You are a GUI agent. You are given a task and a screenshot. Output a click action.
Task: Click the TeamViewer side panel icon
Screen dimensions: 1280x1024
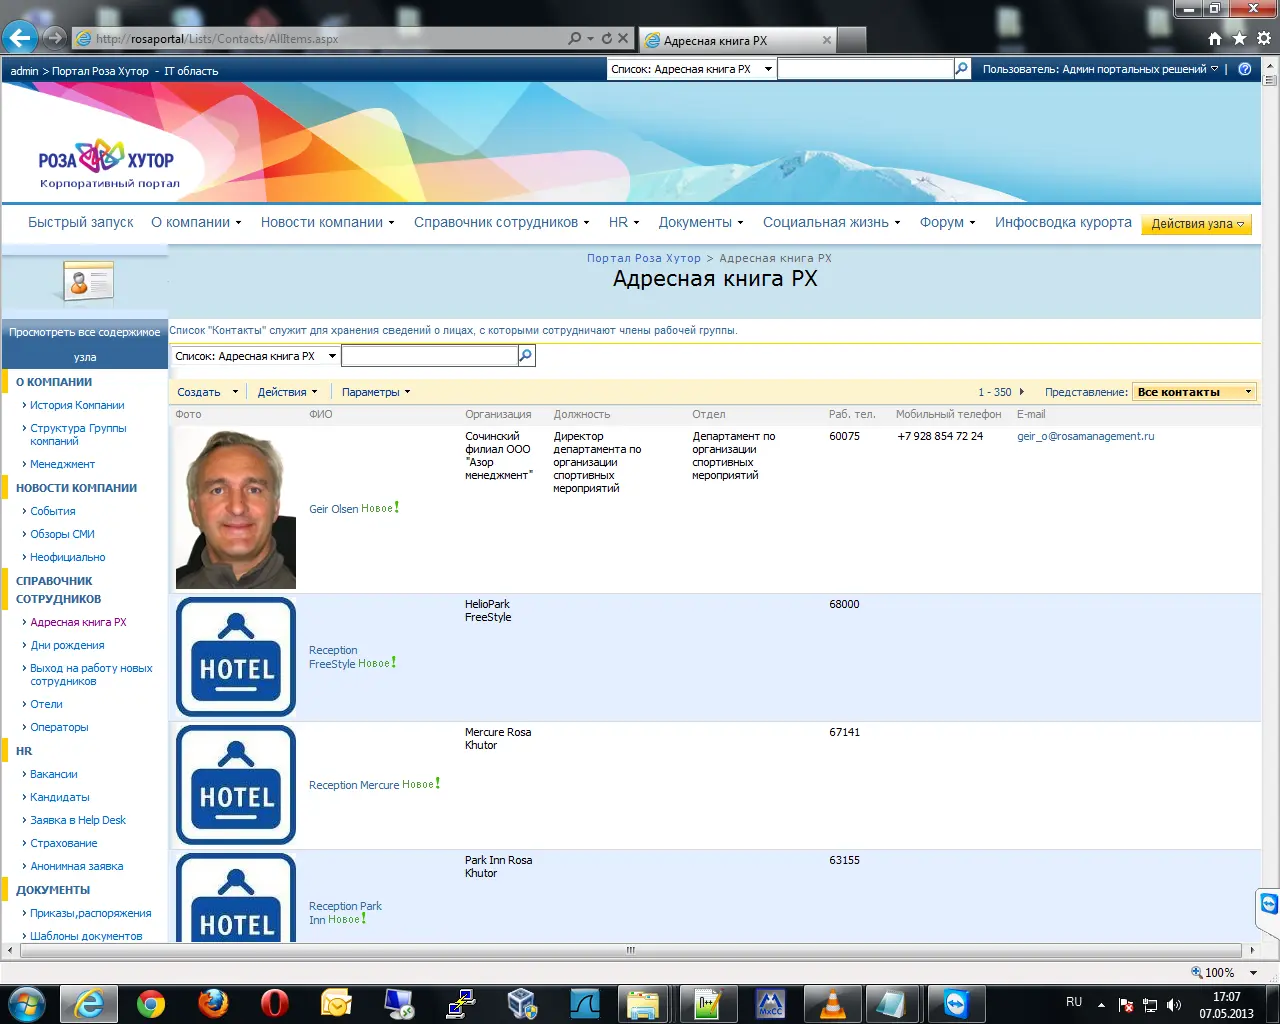pos(1268,905)
